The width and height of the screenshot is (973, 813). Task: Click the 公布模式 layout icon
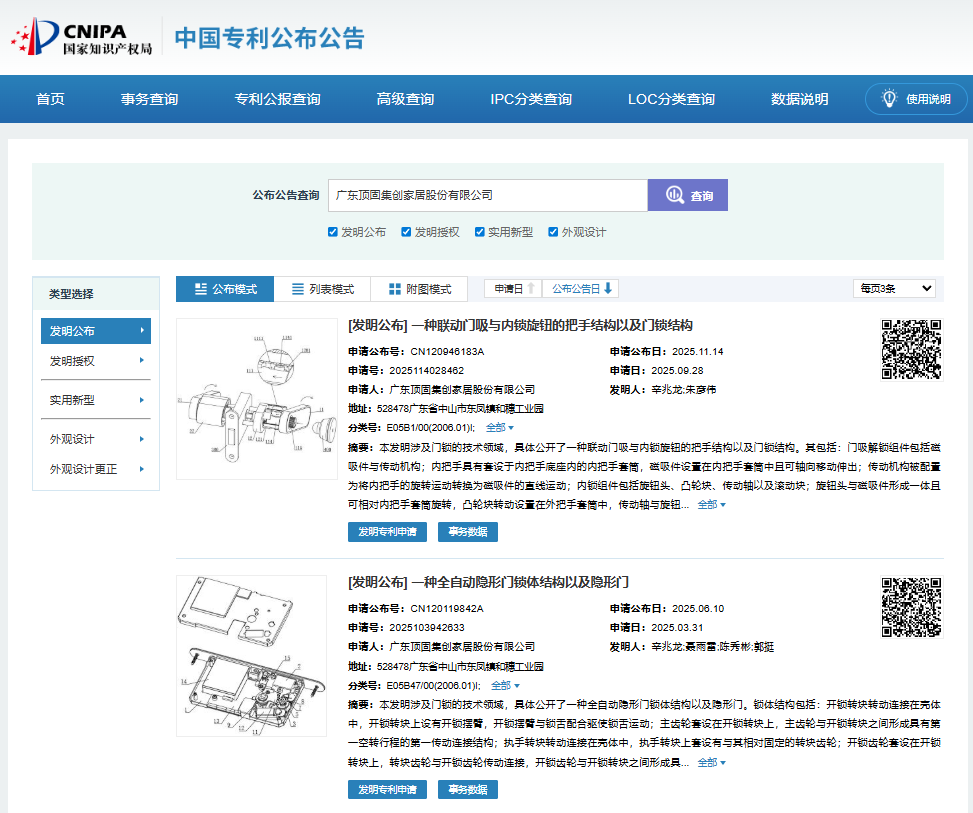[x=200, y=289]
